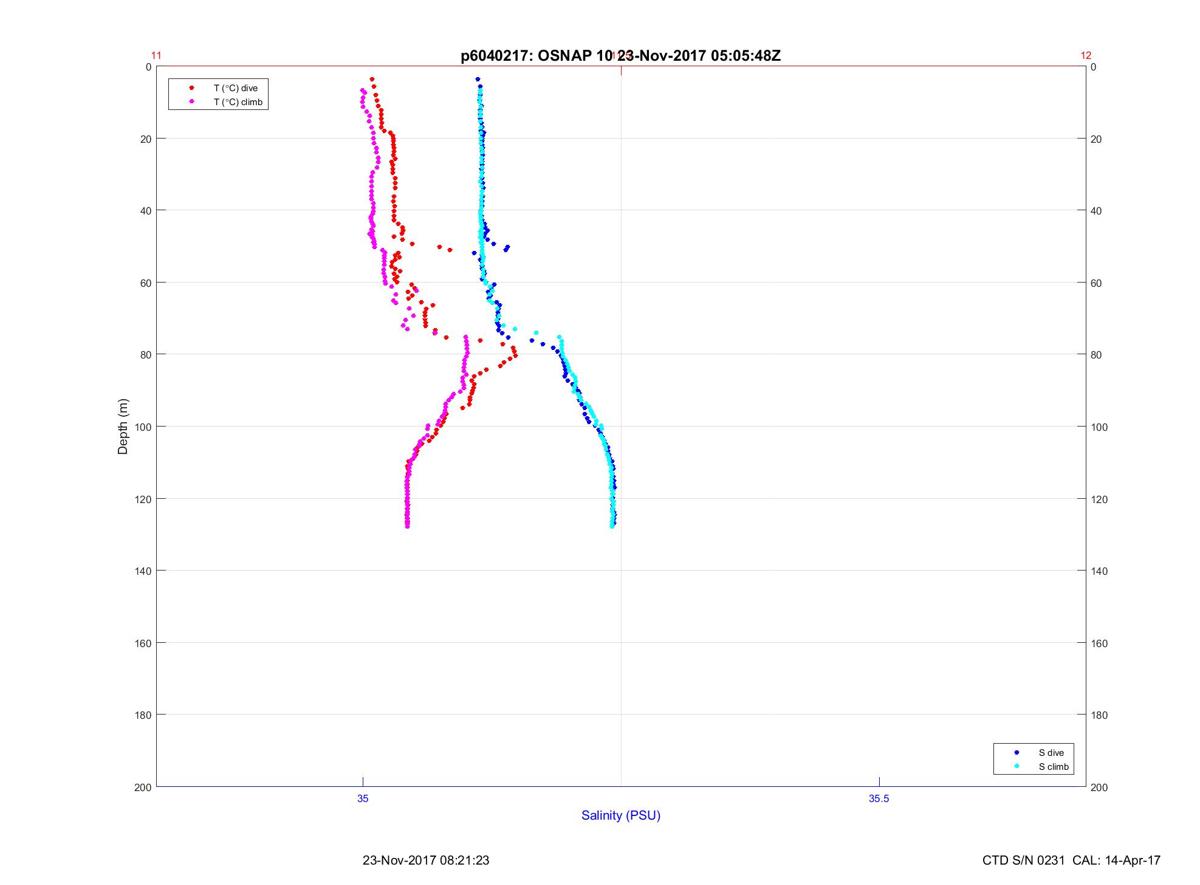The width and height of the screenshot is (1200, 885).
Task: Click the 160 tick on left depth axis
Action: [143, 643]
